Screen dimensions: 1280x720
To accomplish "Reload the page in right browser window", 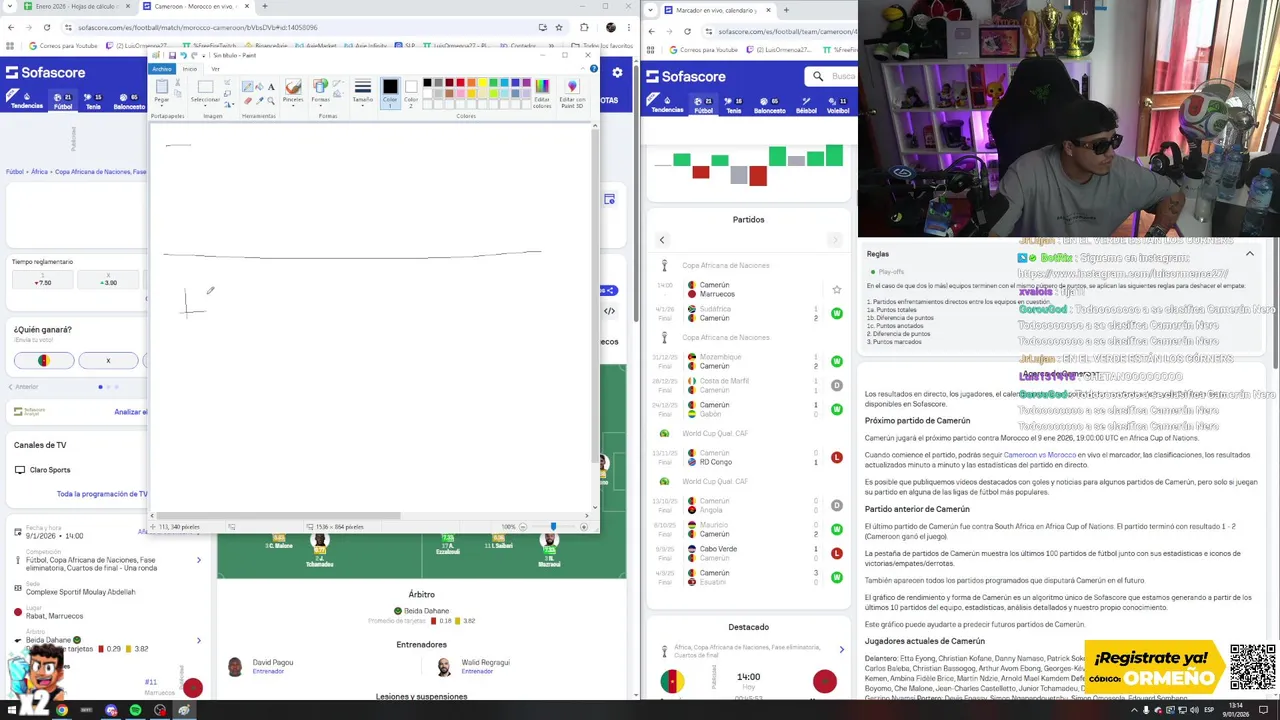I will tap(687, 31).
